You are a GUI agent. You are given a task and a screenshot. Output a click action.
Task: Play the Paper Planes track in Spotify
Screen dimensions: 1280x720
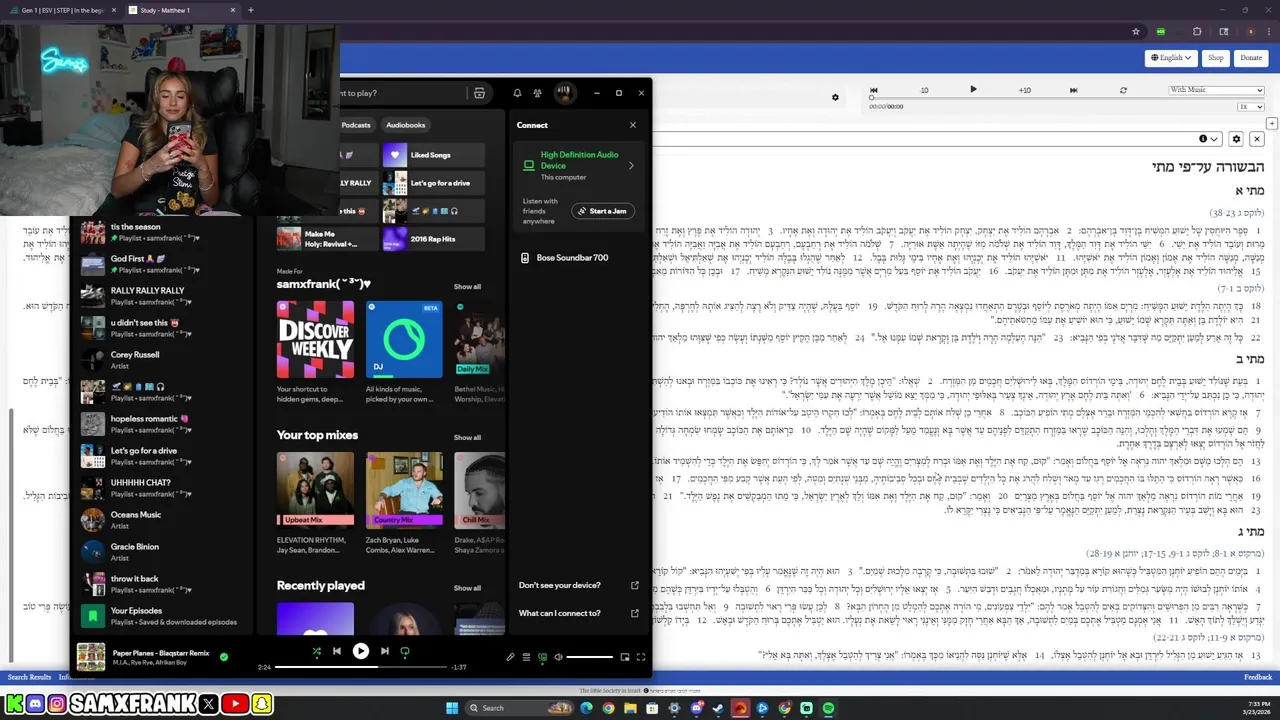(x=361, y=651)
